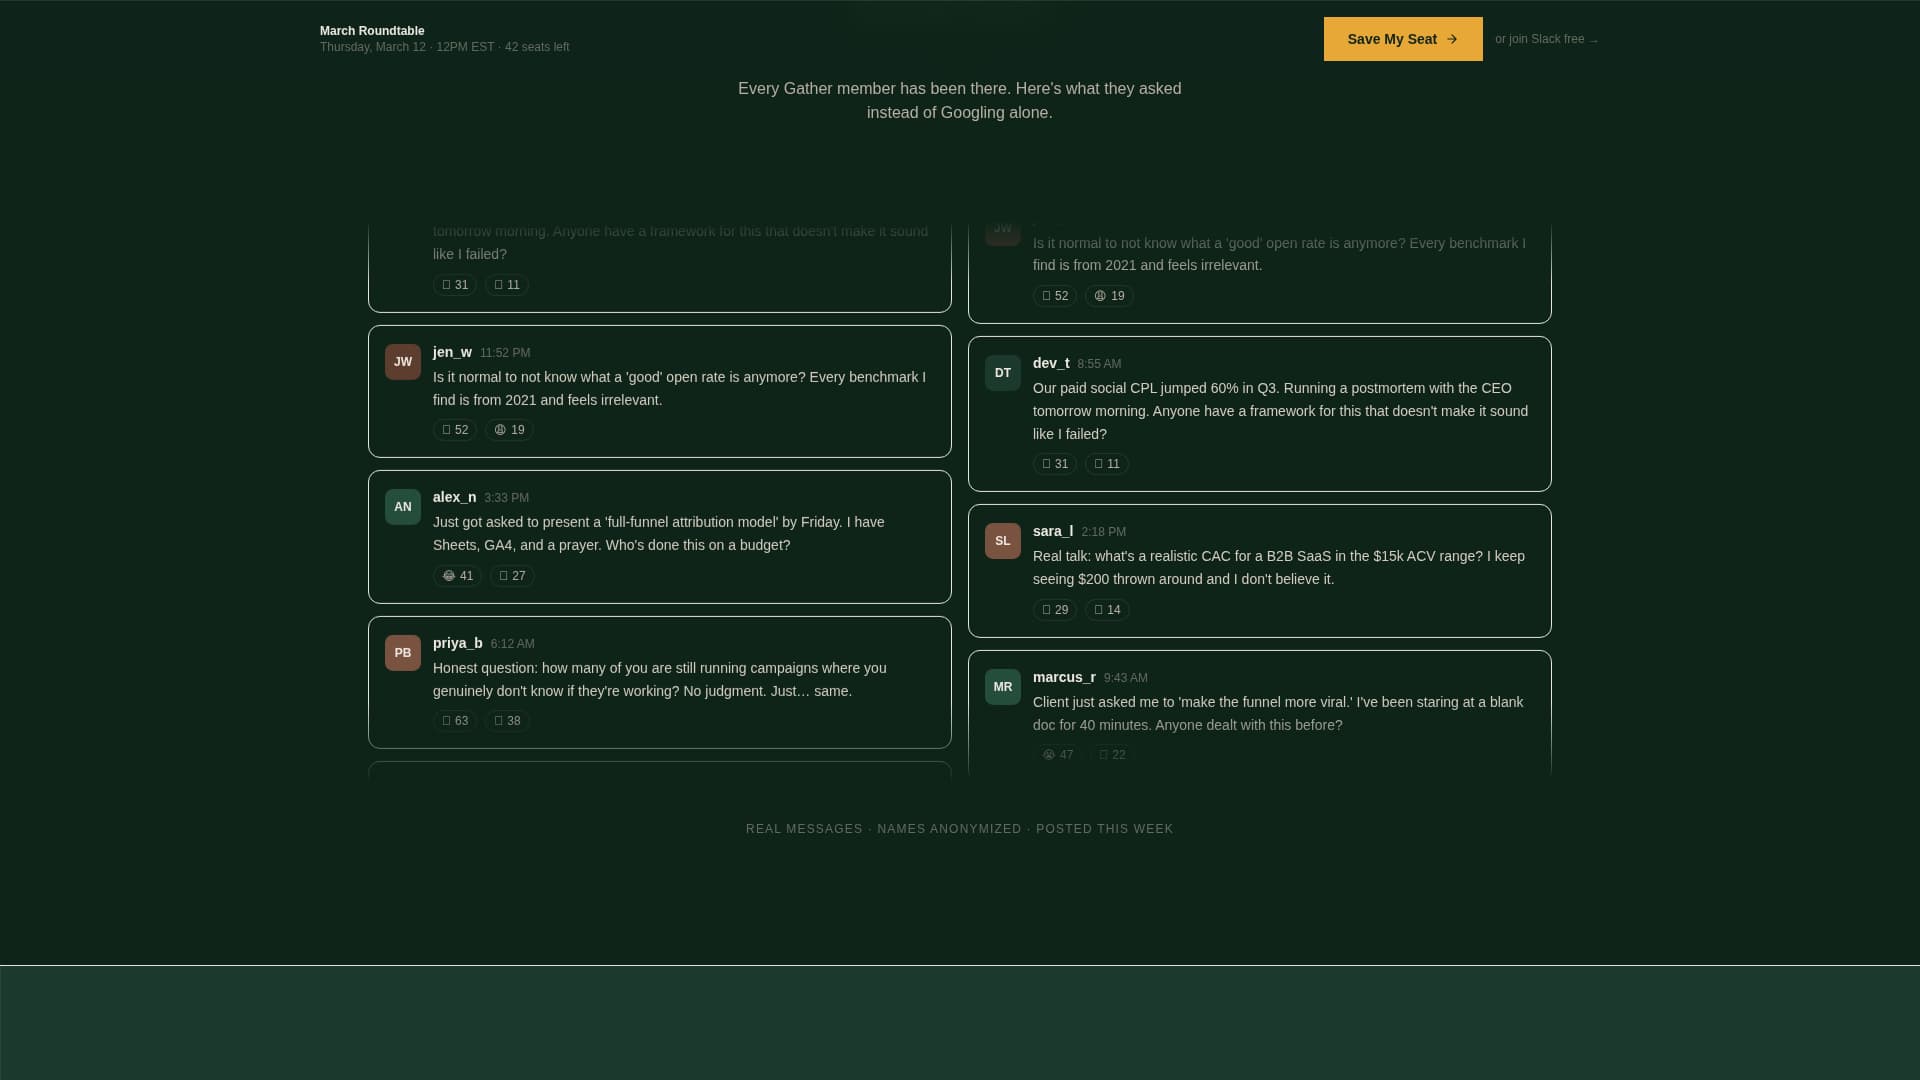Screen dimensions: 1920x1080
Task: Open the marcus_r username
Action: [1064, 677]
